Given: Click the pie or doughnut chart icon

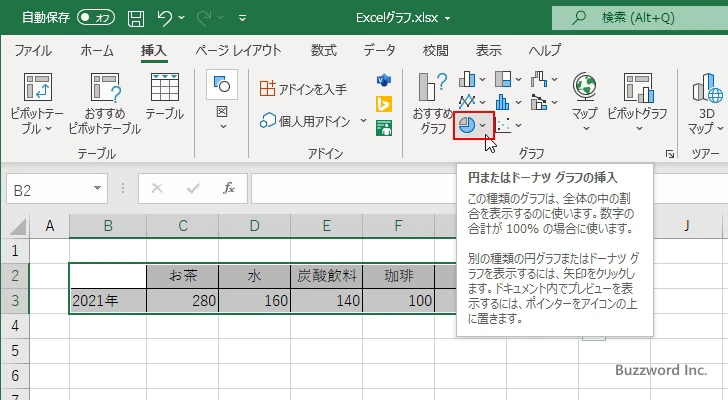Looking at the screenshot, I should click(x=467, y=125).
